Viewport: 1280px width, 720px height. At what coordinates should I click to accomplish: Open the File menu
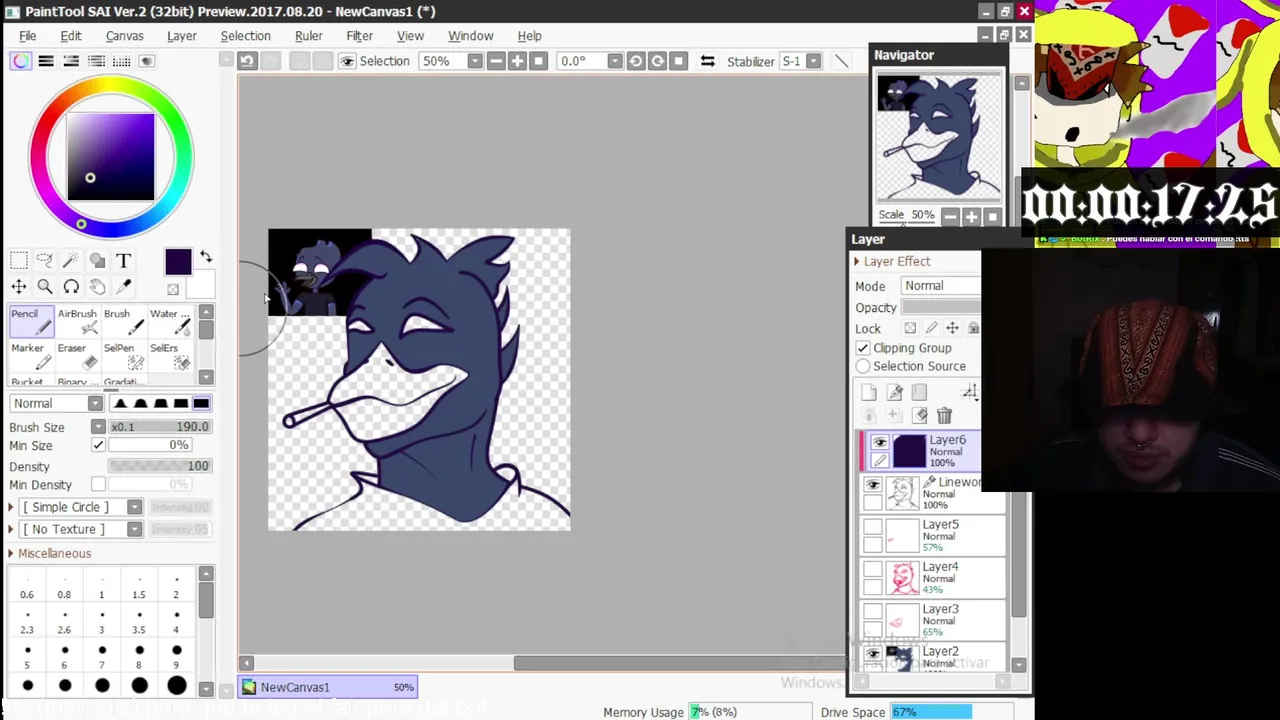pyautogui.click(x=28, y=36)
